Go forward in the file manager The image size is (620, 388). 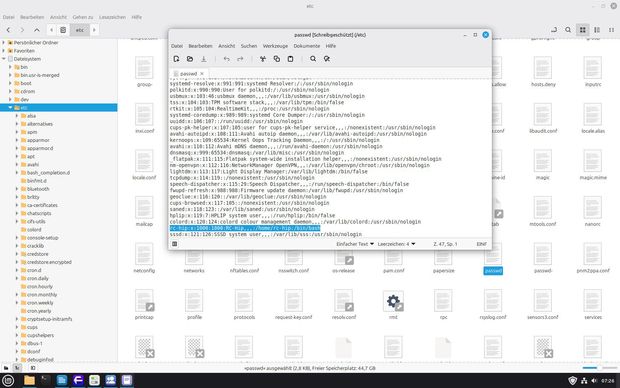[22, 30]
